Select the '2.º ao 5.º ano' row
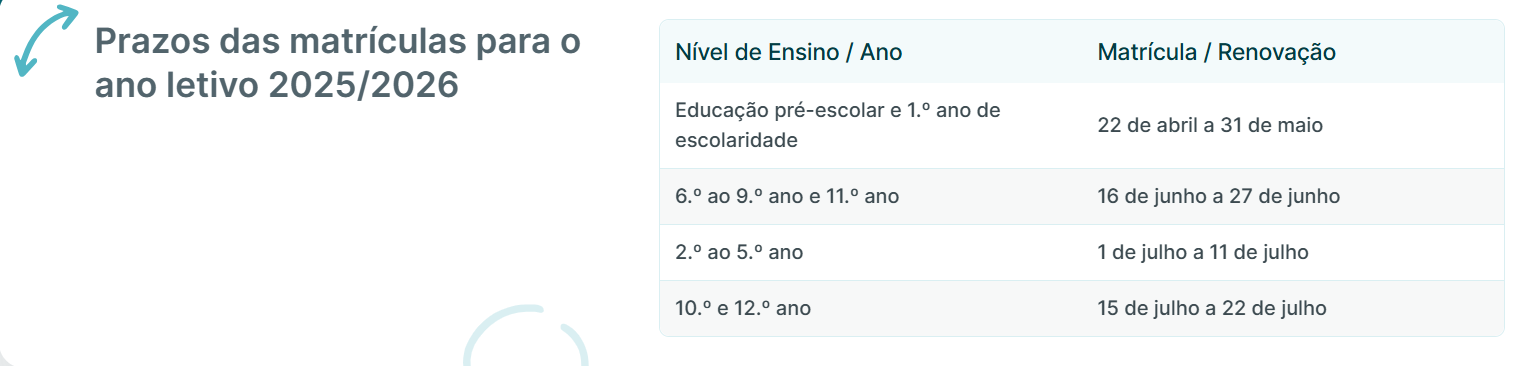 pos(1082,252)
